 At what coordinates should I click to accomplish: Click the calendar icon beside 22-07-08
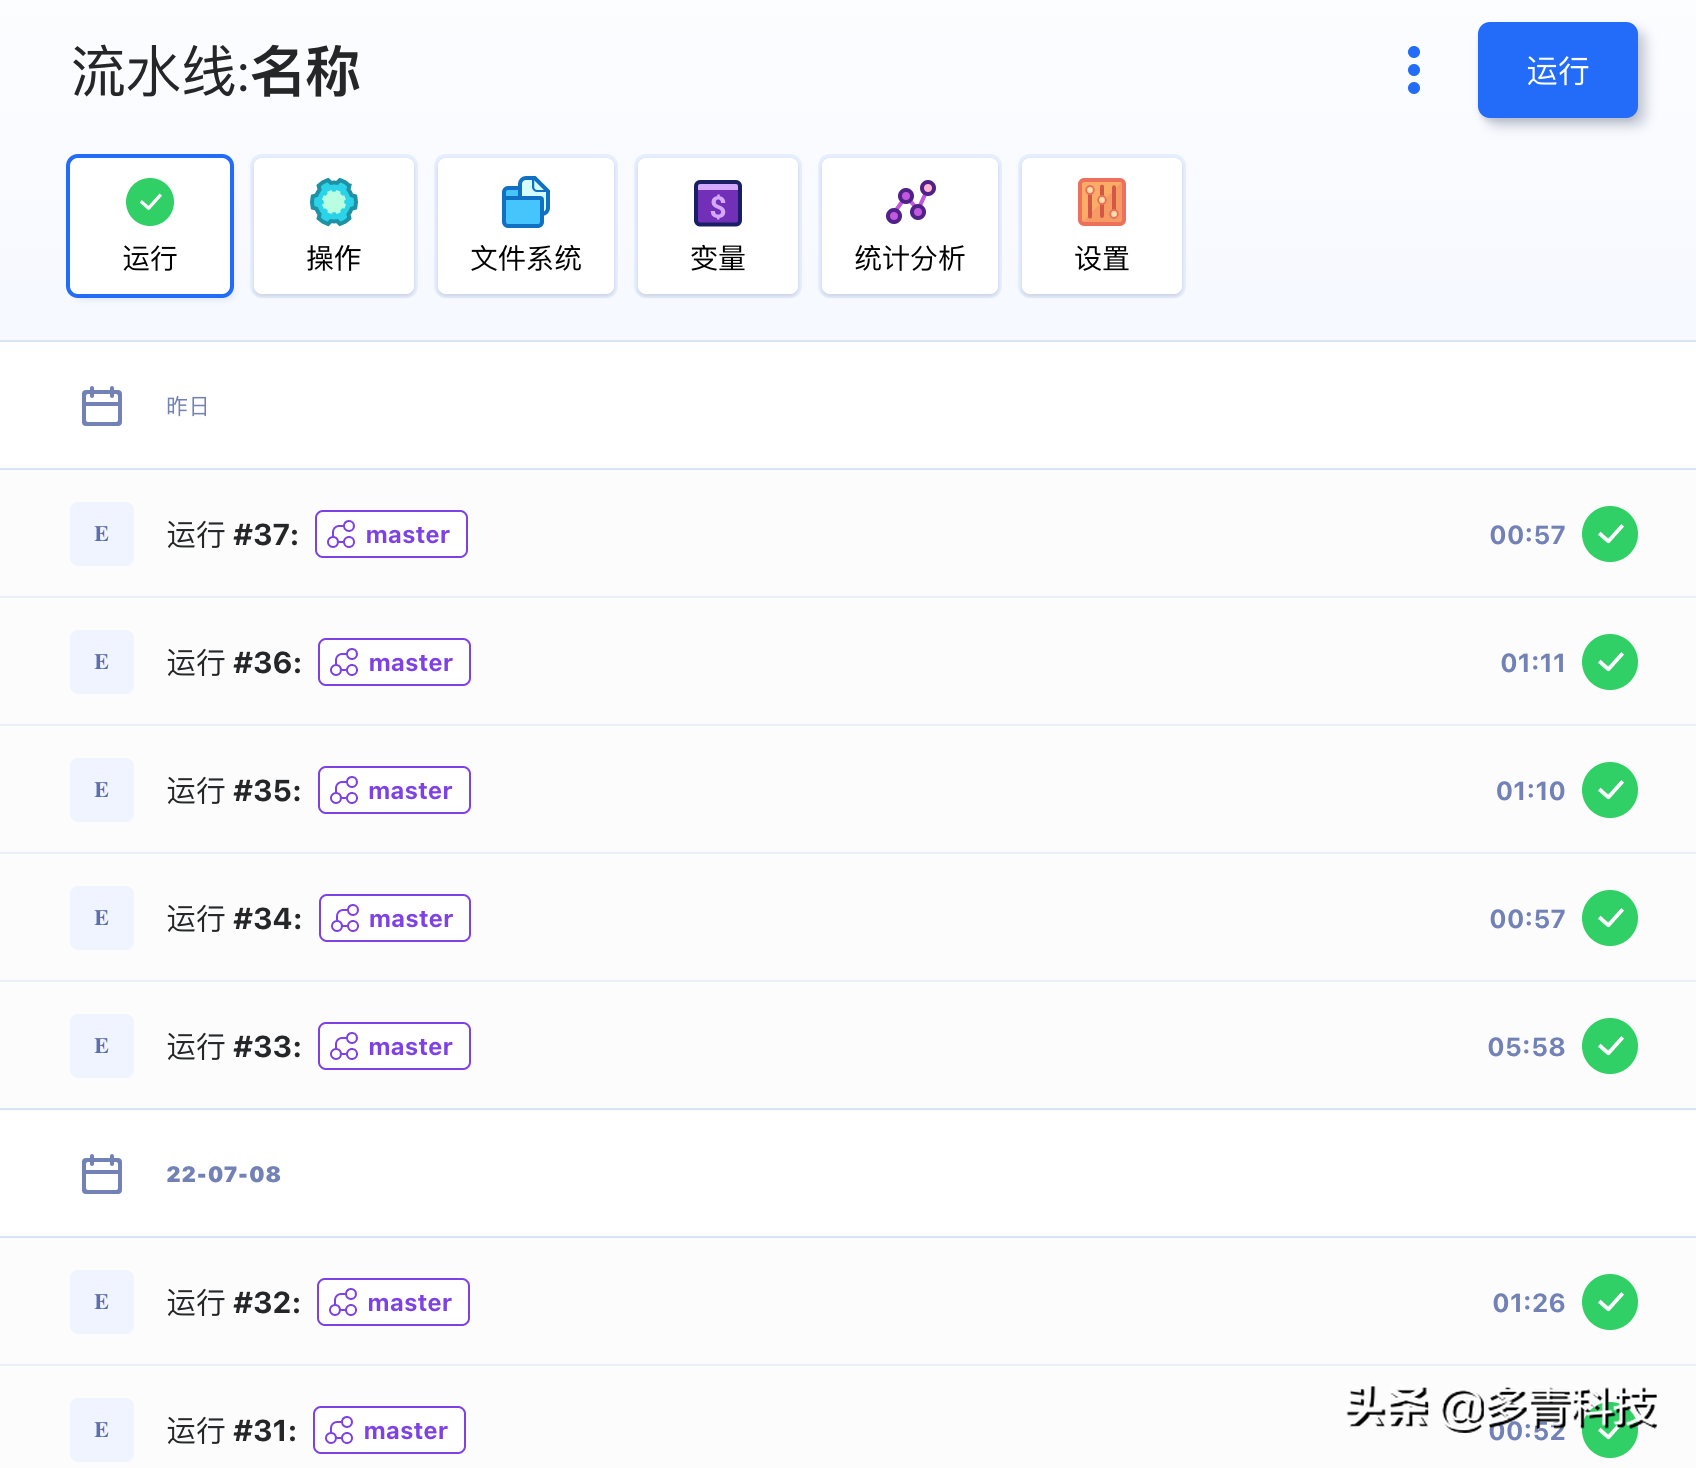coord(102,1174)
